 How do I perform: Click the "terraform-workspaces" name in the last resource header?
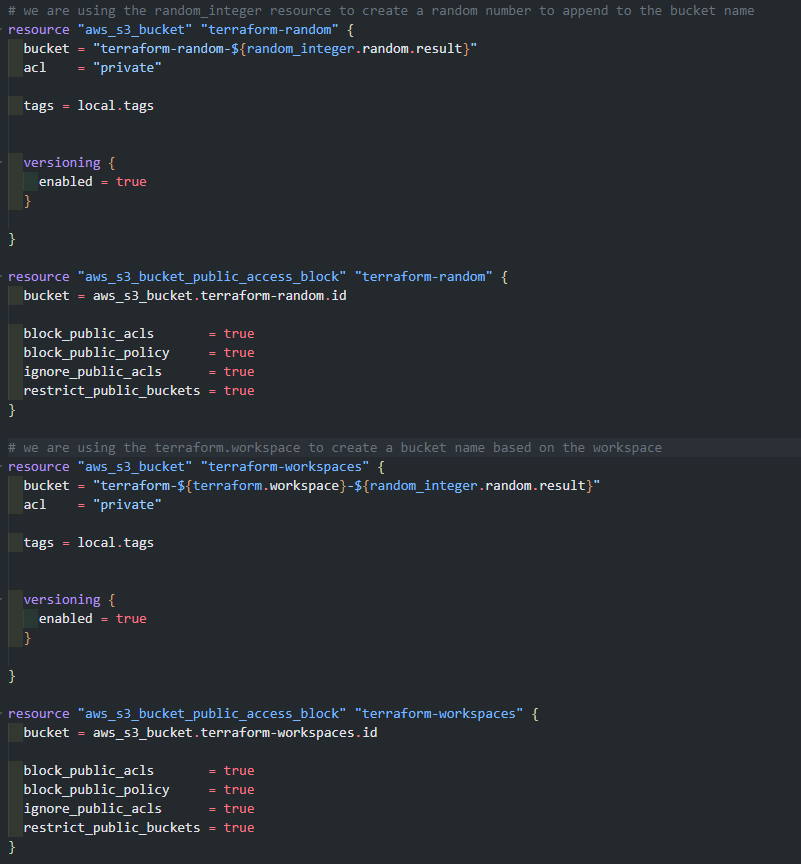point(439,714)
